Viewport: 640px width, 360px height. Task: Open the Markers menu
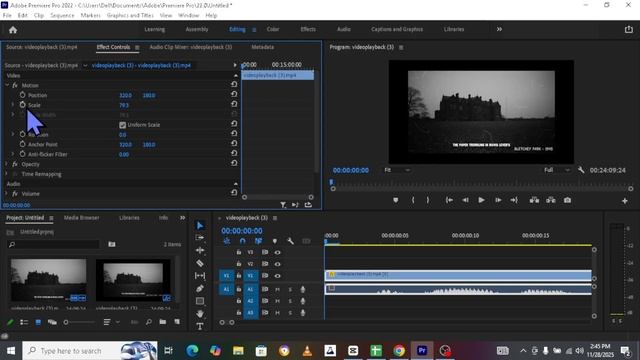[90, 16]
